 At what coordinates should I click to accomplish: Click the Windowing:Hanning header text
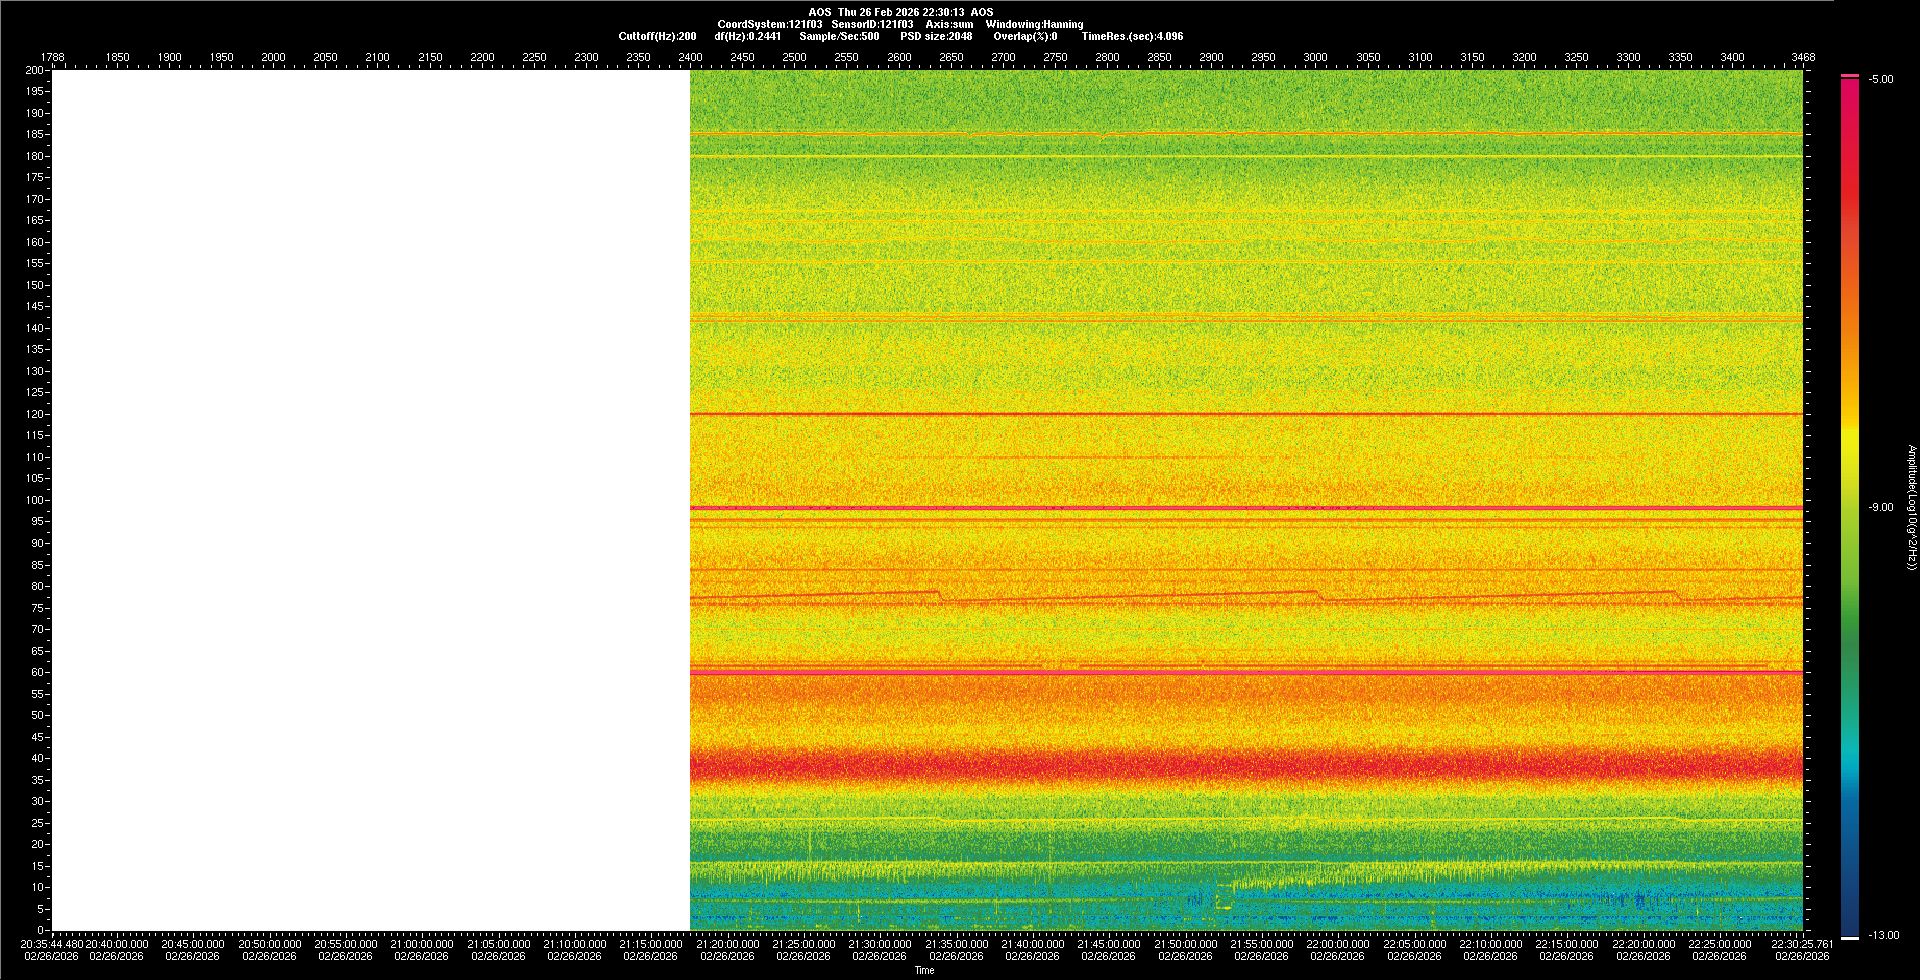(x=1034, y=24)
